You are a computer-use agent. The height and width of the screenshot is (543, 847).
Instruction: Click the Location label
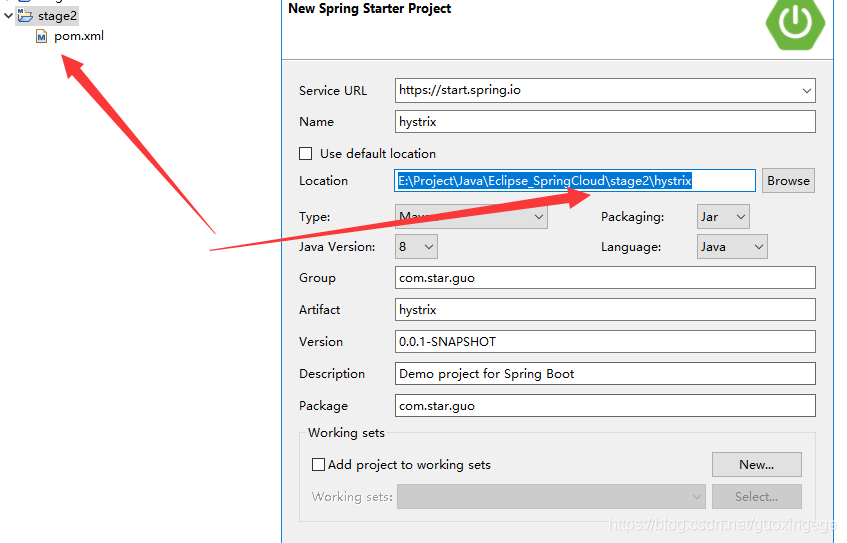pos(323,181)
